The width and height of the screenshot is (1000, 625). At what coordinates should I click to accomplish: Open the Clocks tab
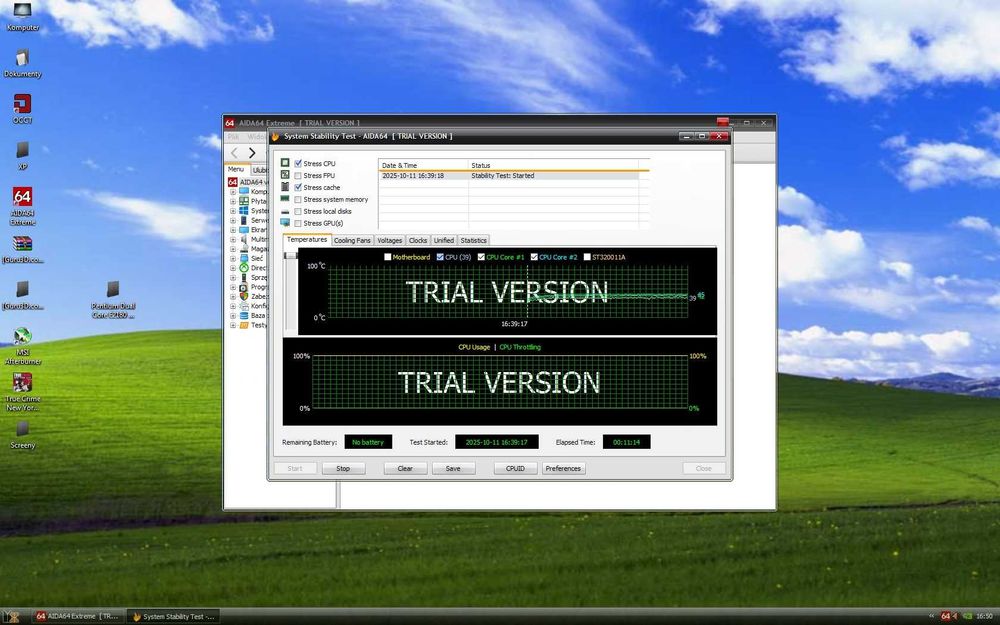(x=418, y=240)
